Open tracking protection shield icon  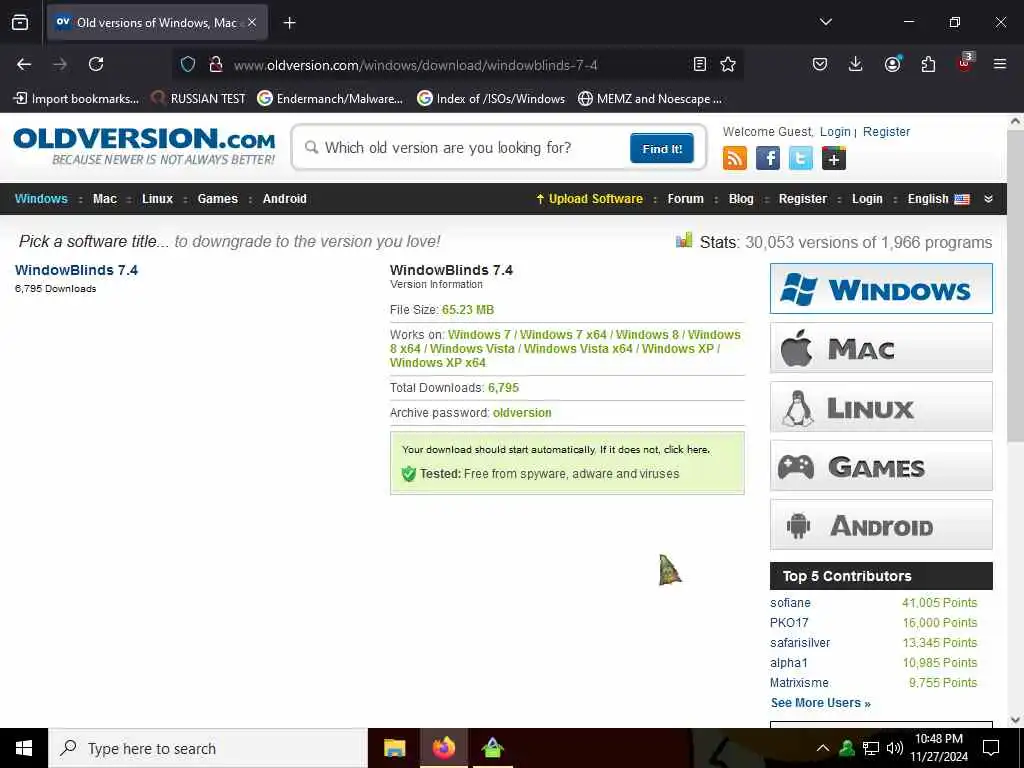(188, 64)
